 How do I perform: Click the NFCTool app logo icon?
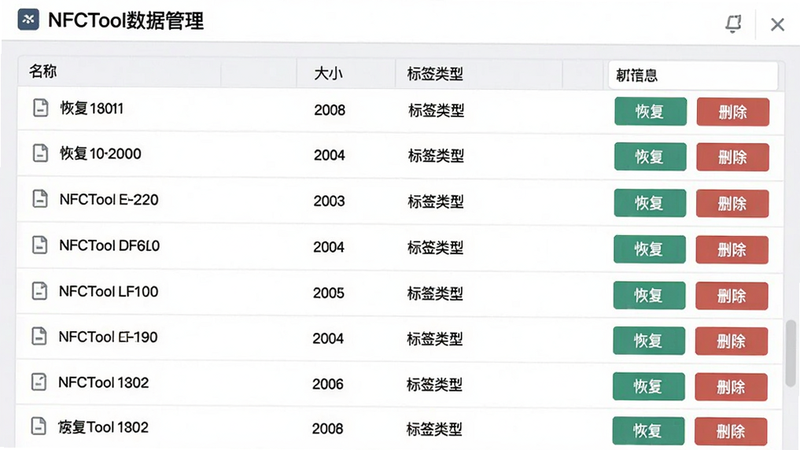pos(28,20)
